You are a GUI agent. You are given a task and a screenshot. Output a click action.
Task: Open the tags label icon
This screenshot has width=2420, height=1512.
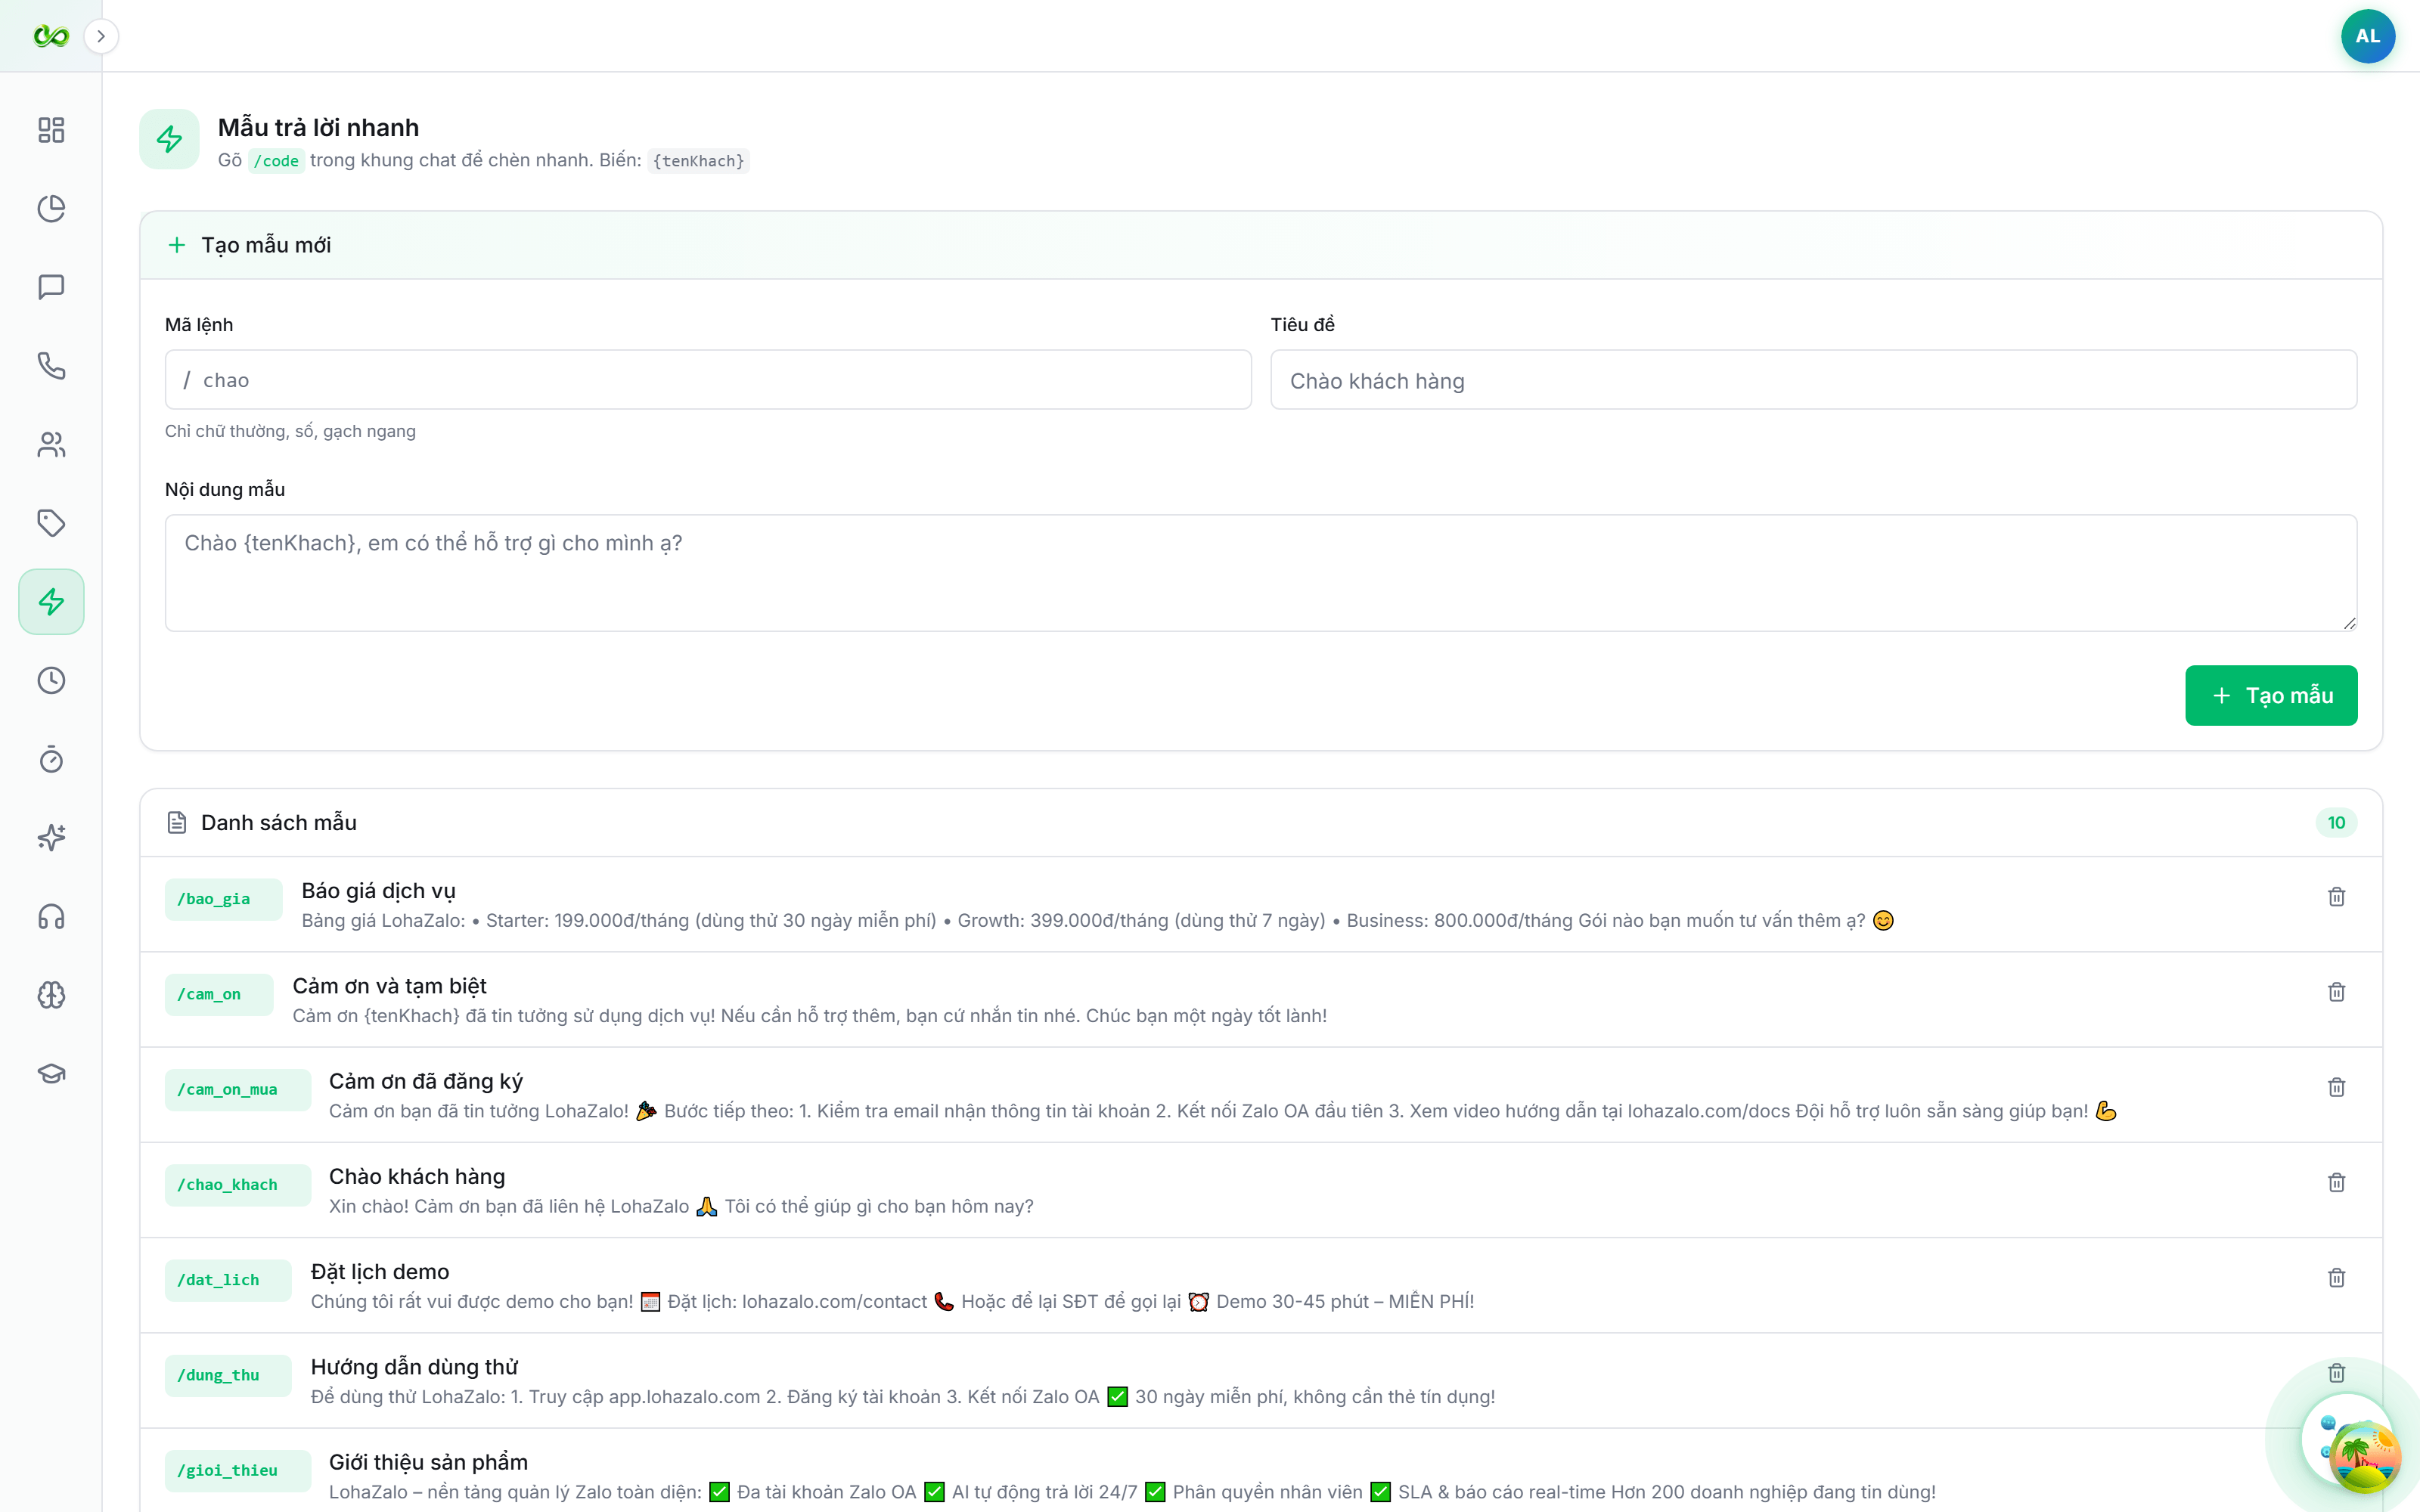[51, 523]
